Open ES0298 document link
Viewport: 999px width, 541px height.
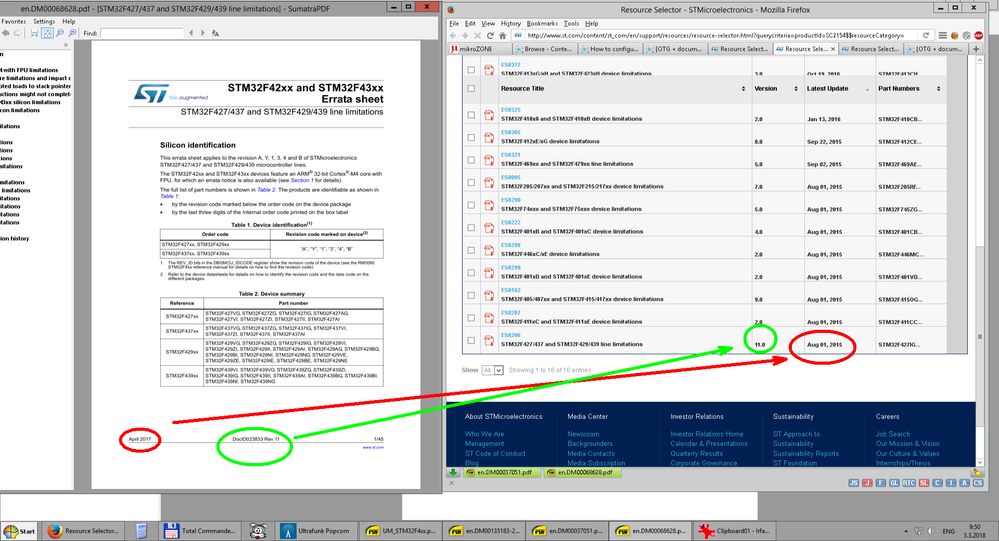click(x=510, y=245)
